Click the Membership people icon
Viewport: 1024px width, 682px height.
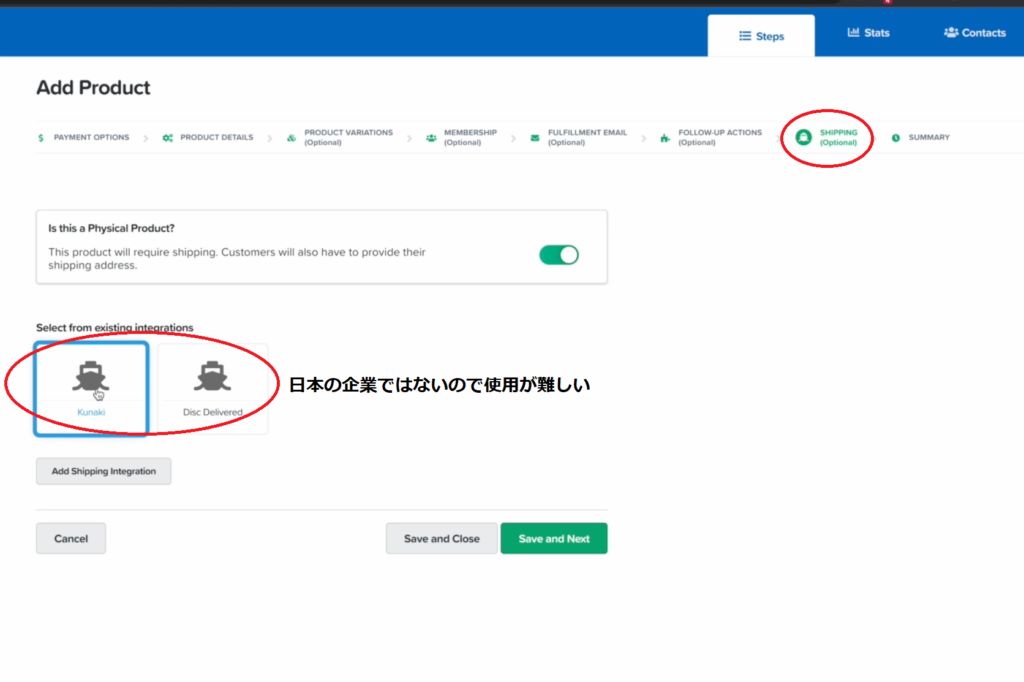(431, 138)
